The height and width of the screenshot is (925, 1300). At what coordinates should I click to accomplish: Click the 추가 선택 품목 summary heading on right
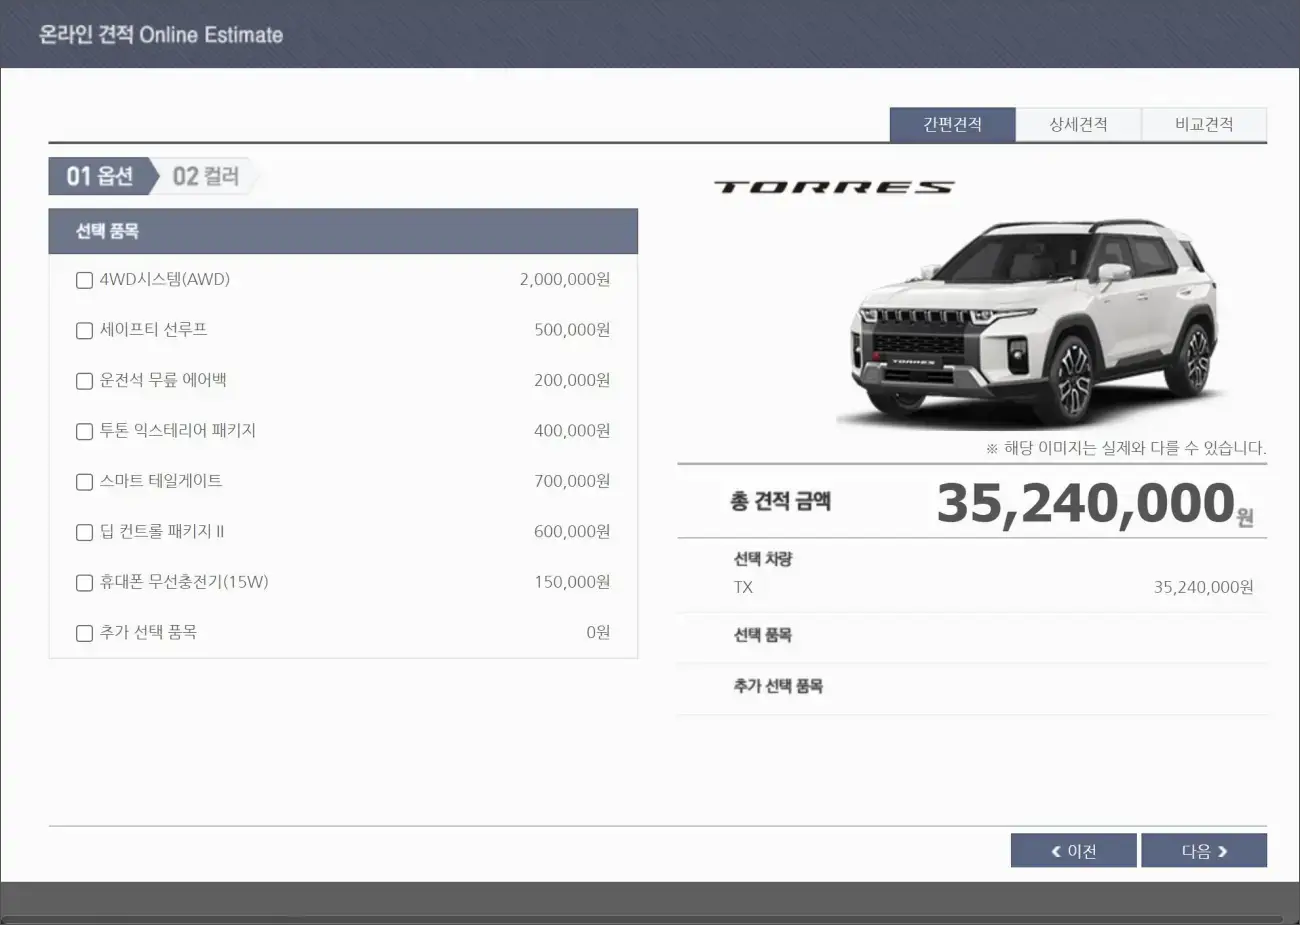point(778,686)
